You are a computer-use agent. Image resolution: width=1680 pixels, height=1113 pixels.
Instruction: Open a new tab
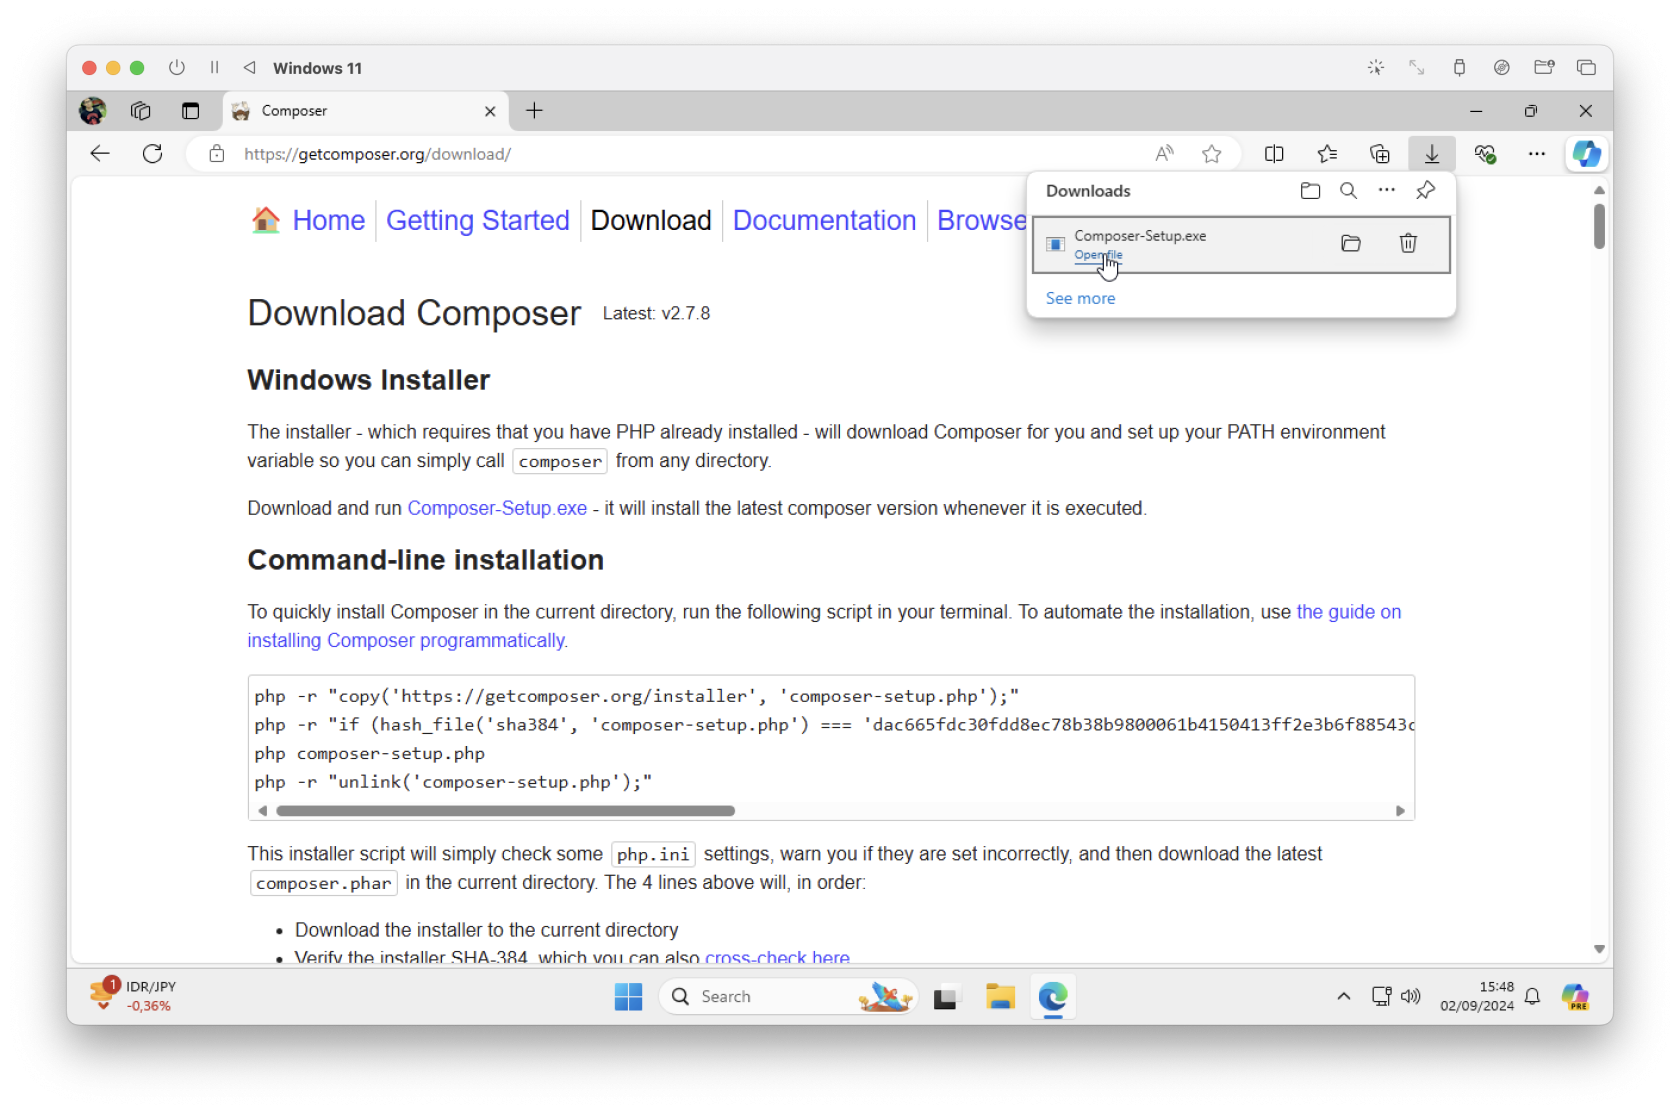(x=534, y=111)
